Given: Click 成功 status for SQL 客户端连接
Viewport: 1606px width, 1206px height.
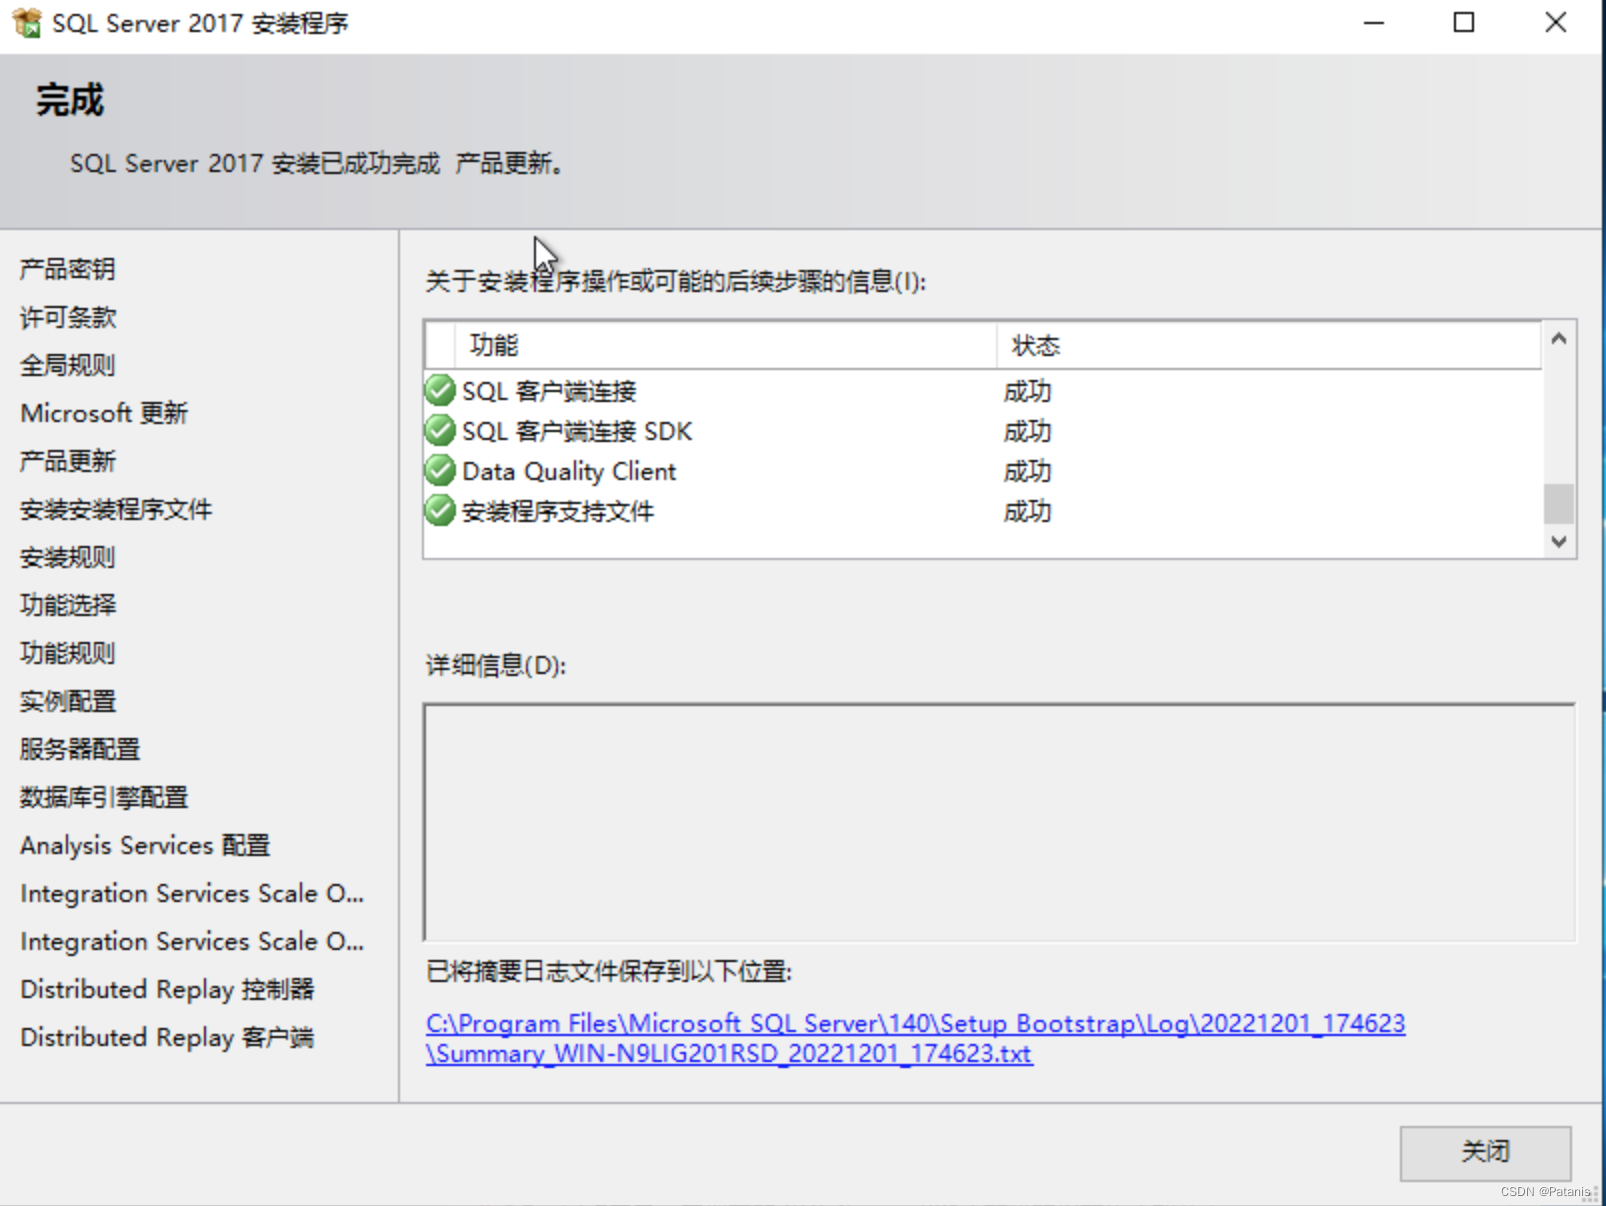Looking at the screenshot, I should [x=1027, y=391].
